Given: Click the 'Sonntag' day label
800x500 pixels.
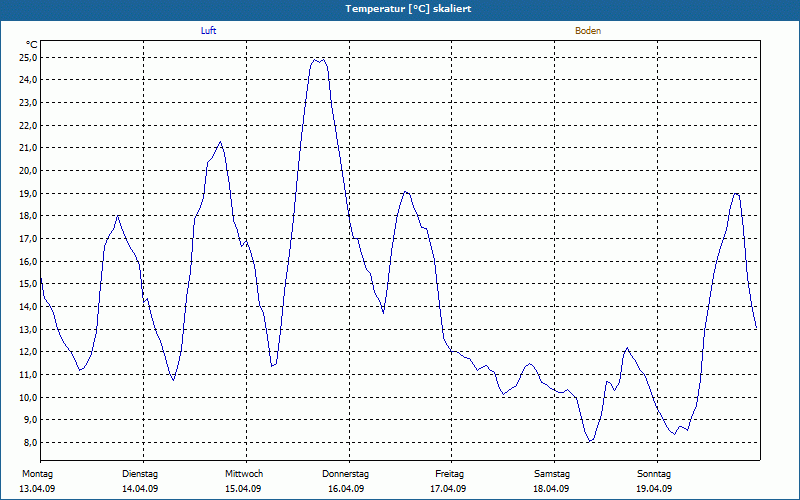Looking at the screenshot, I should [x=654, y=474].
